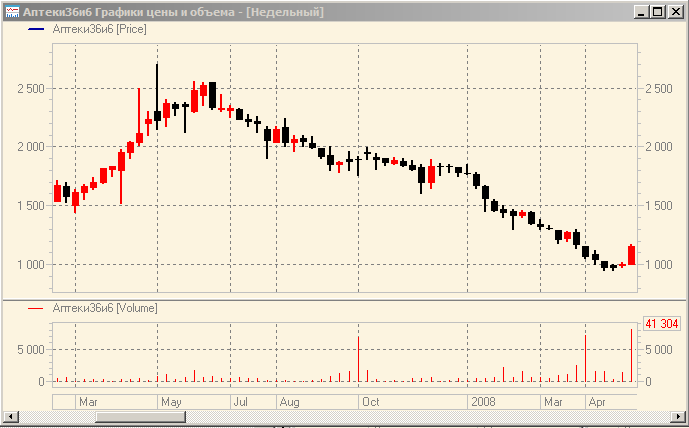Click the Jul label on time axis
The height and width of the screenshot is (428, 689).
point(241,402)
